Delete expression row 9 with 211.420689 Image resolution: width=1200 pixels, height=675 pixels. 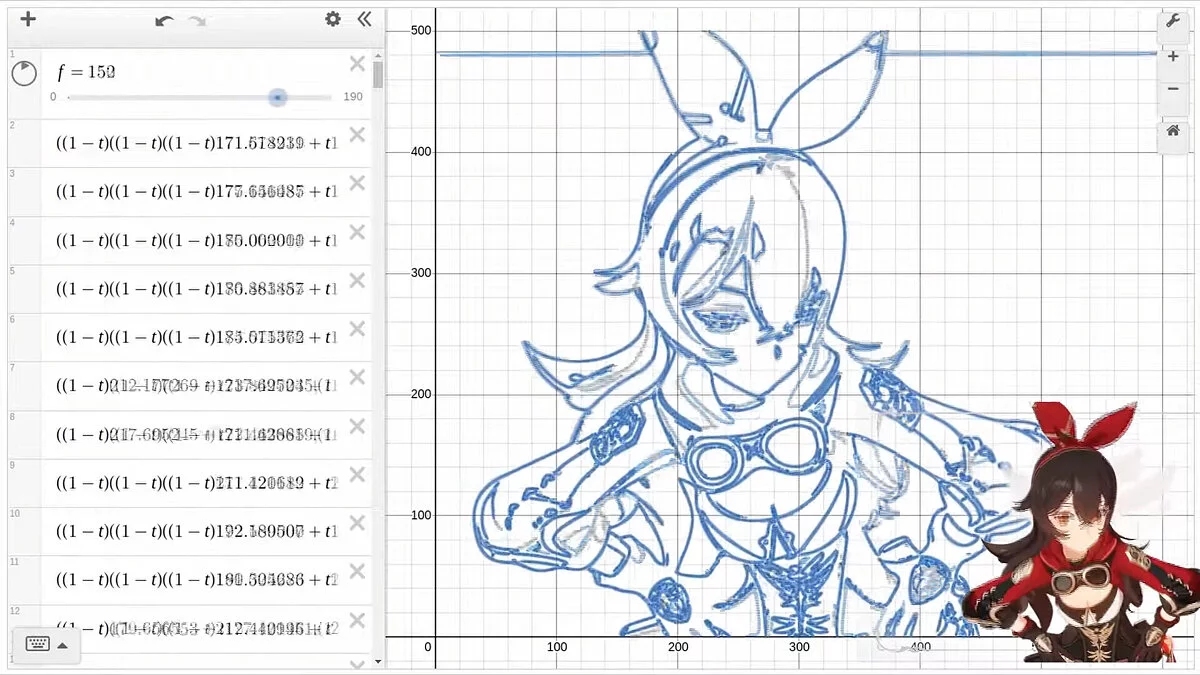[x=357, y=475]
